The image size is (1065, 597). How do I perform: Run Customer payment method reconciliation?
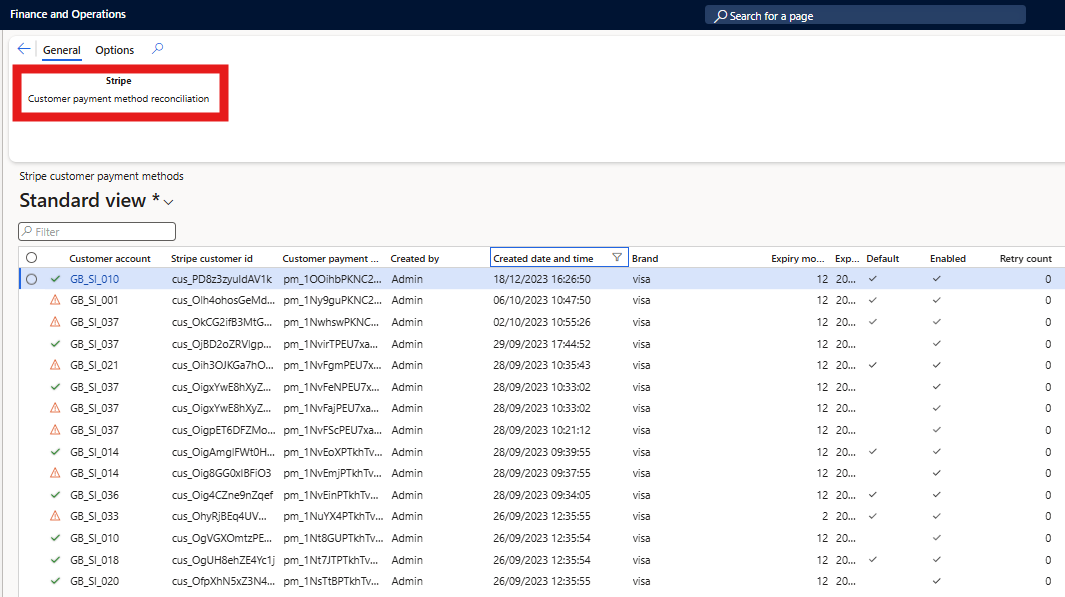coord(119,98)
